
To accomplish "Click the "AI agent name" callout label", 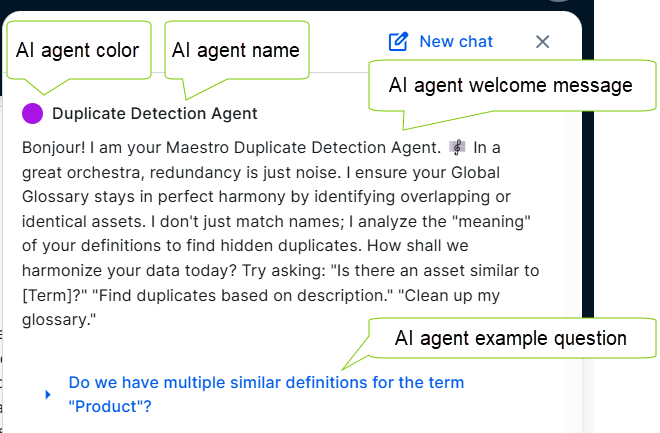I will pos(236,50).
